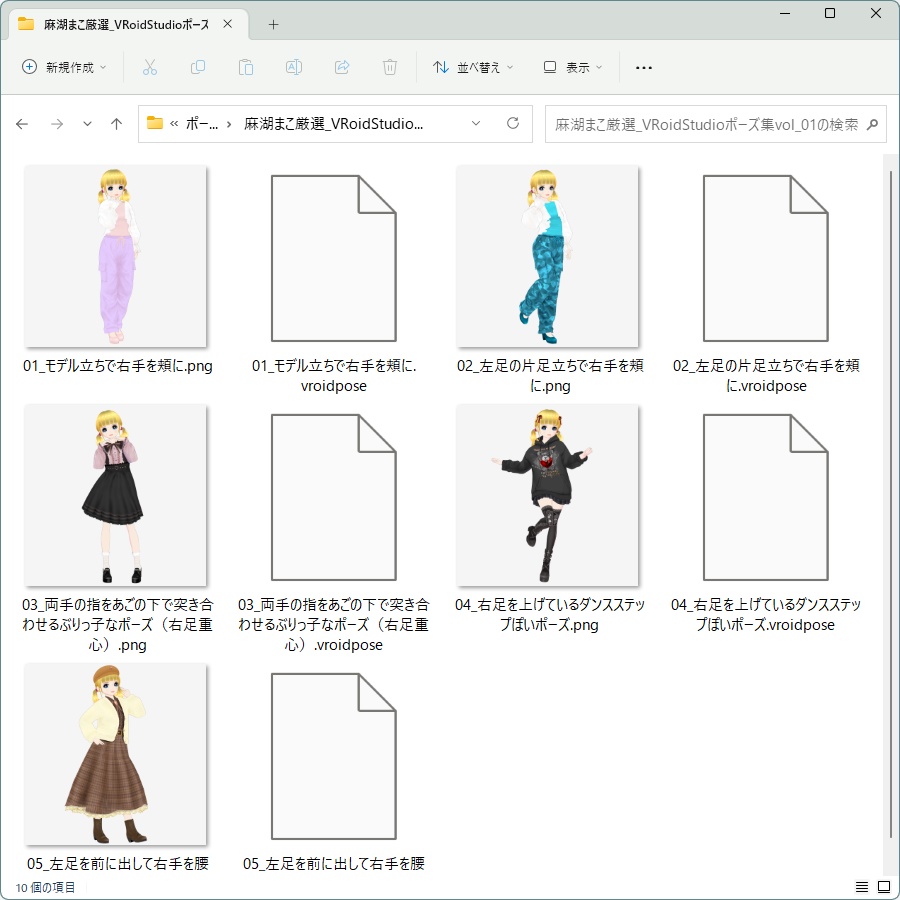Click the Paste icon in the toolbar
The height and width of the screenshot is (900, 900).
point(245,67)
